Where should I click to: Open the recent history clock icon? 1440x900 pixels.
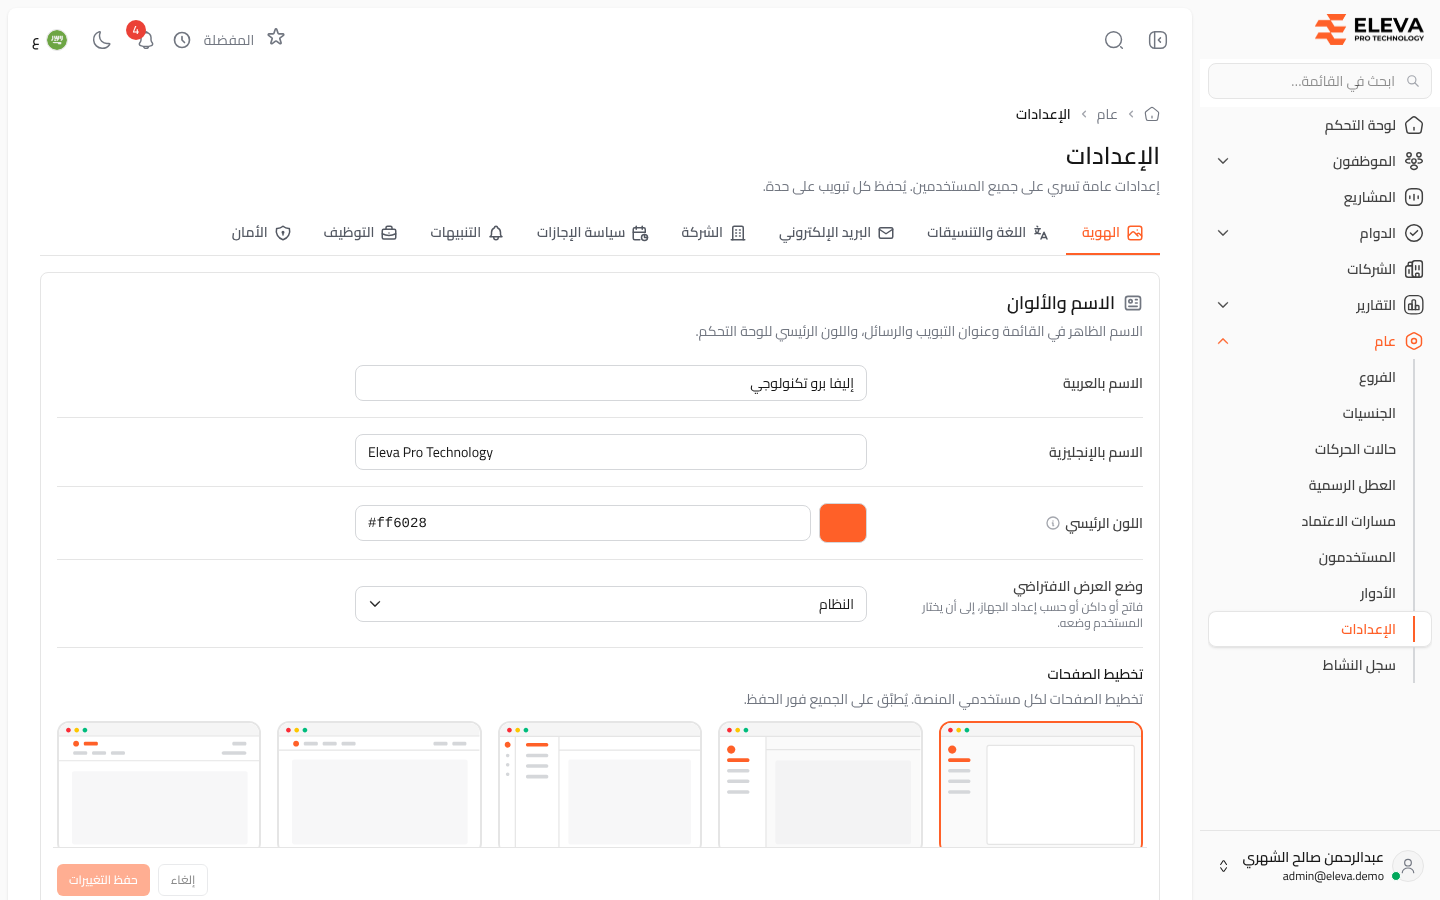[182, 40]
